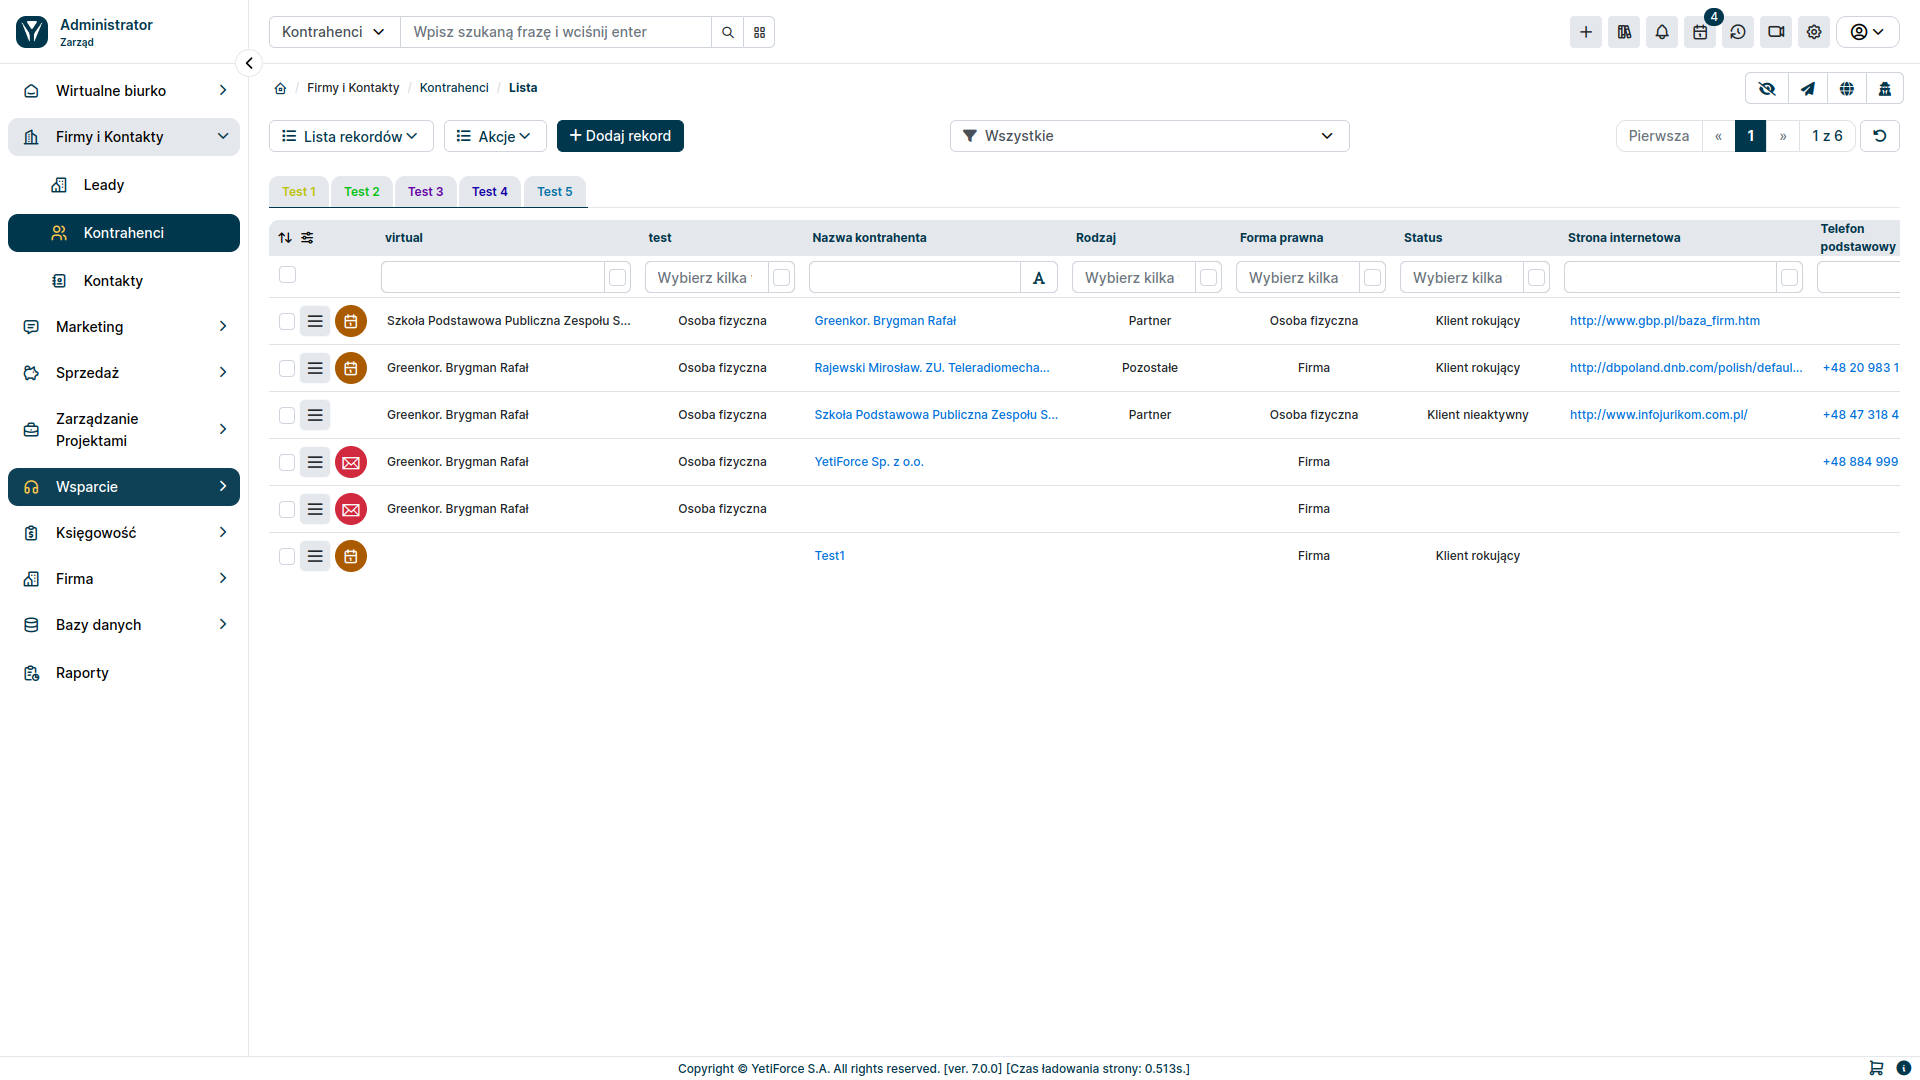The image size is (1920, 1080).
Task: Click the rightmost person icon in the breadcrumb icon group
Action: click(1885, 89)
